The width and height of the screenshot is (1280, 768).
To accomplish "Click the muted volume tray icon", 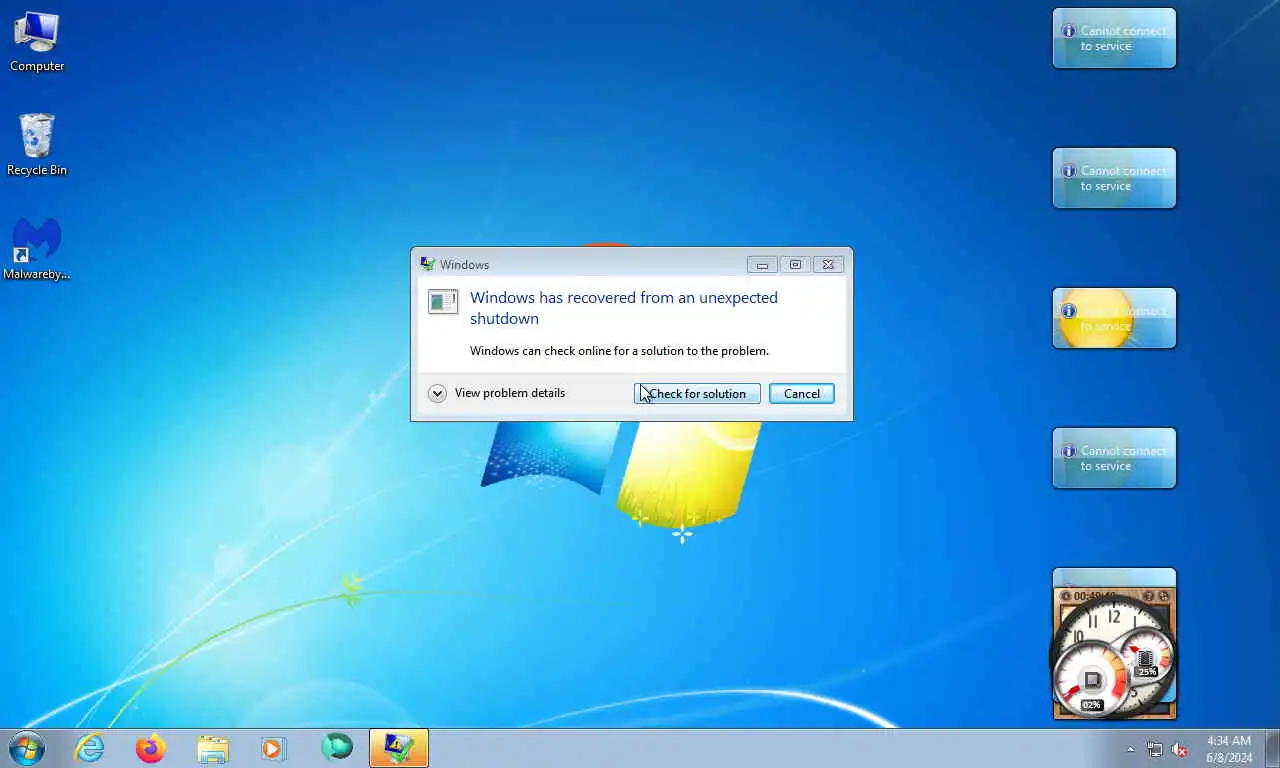I will click(1180, 749).
